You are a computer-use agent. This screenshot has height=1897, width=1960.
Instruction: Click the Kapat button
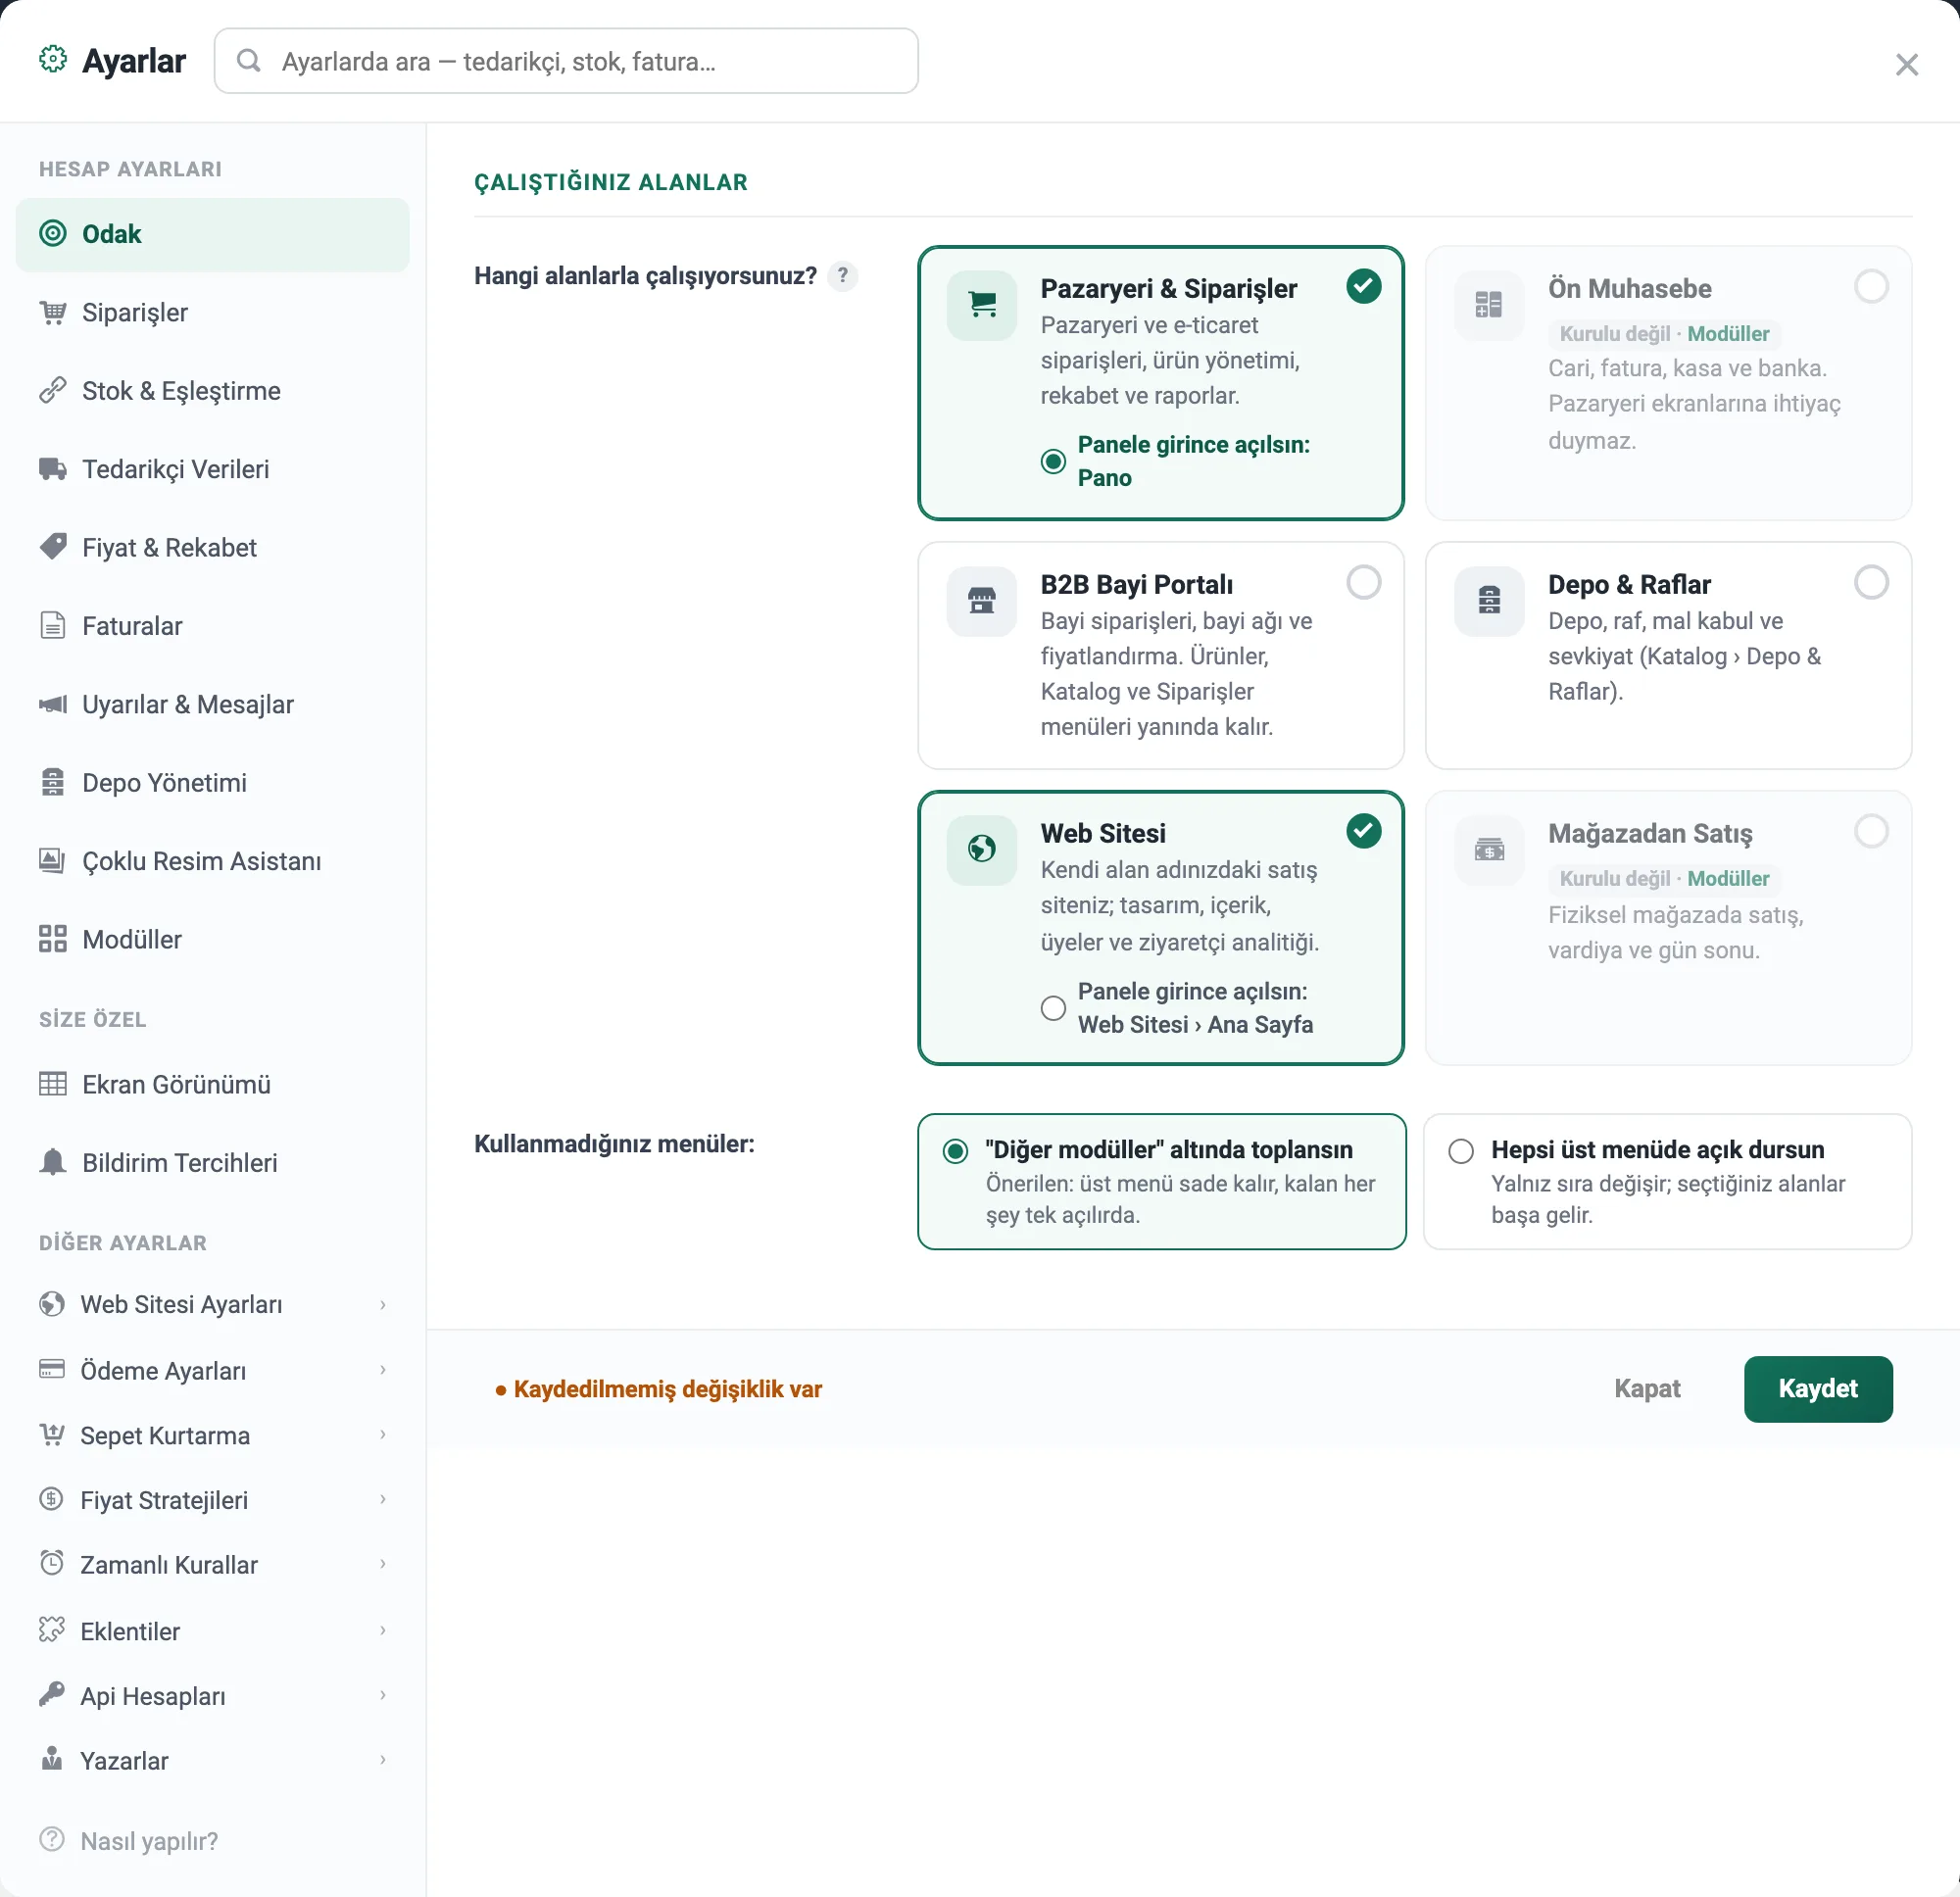(1647, 1389)
